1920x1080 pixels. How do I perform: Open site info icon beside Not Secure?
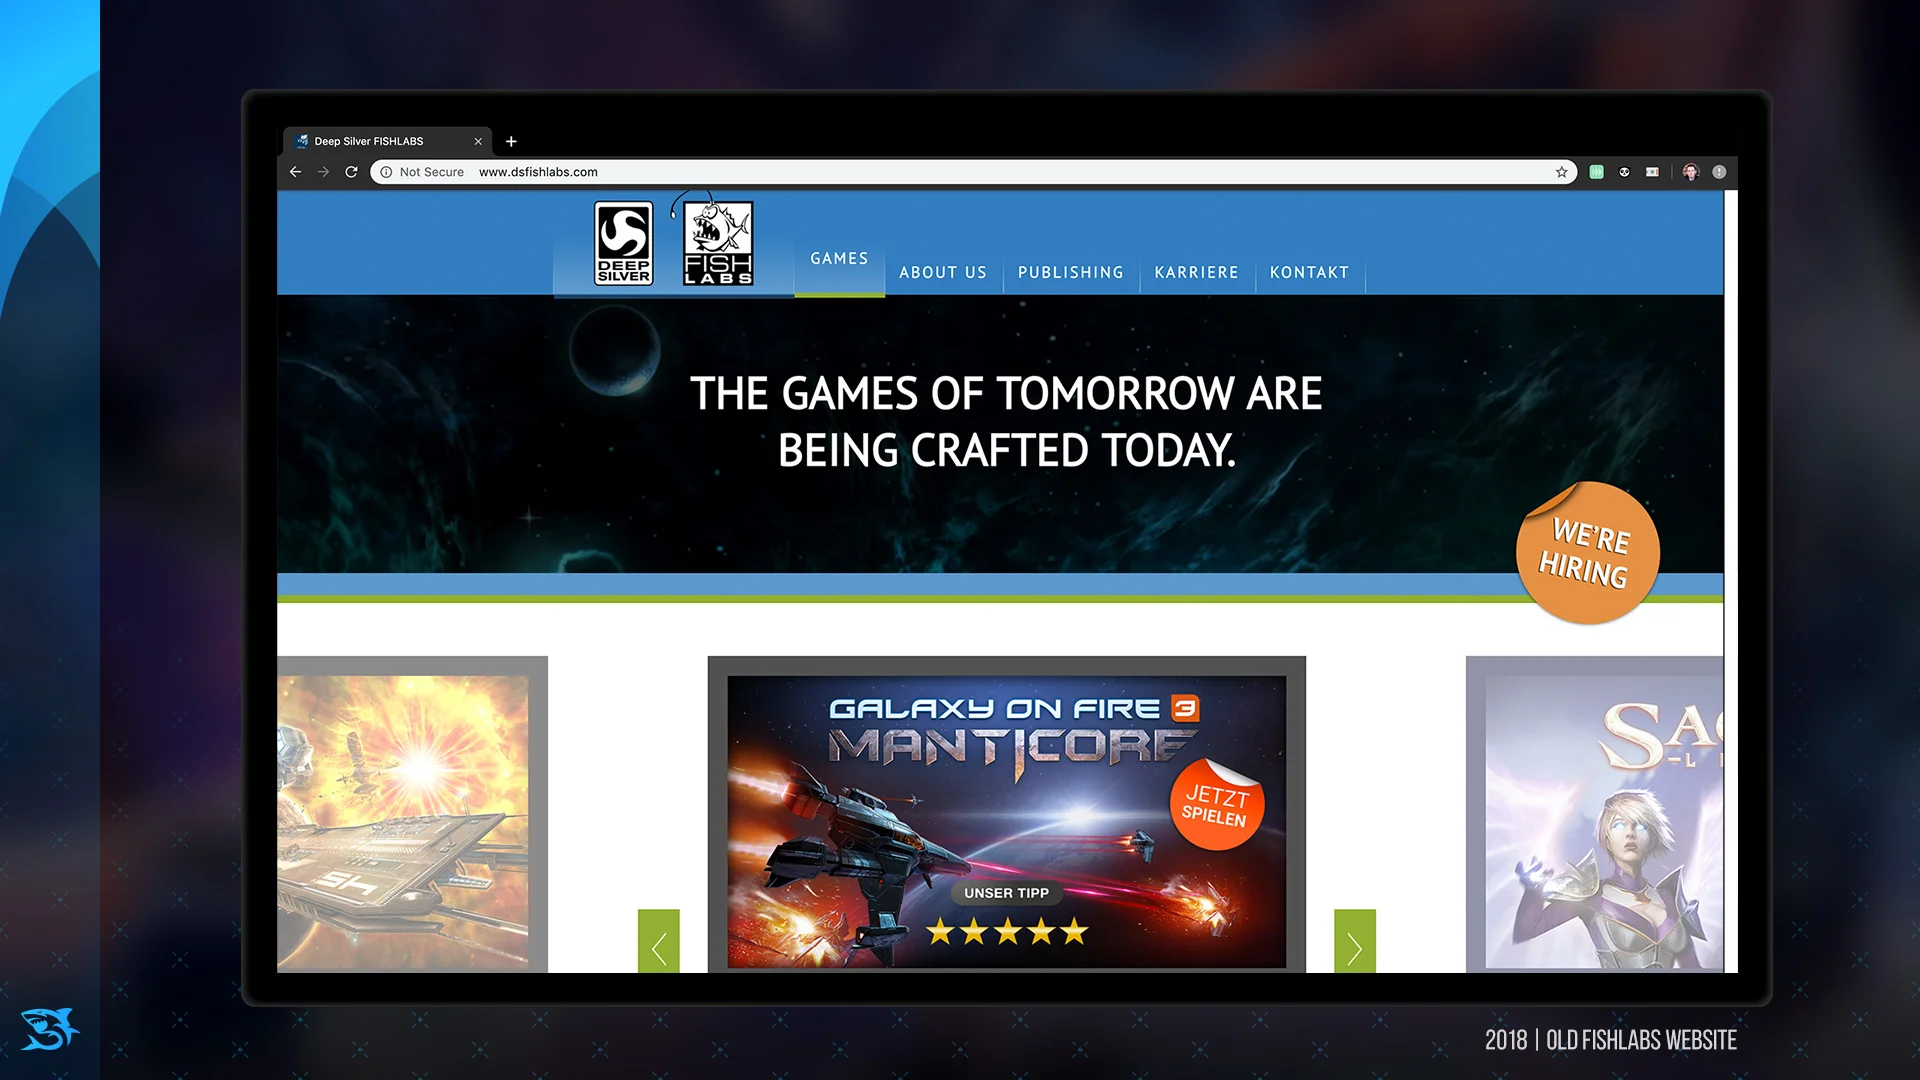[386, 172]
